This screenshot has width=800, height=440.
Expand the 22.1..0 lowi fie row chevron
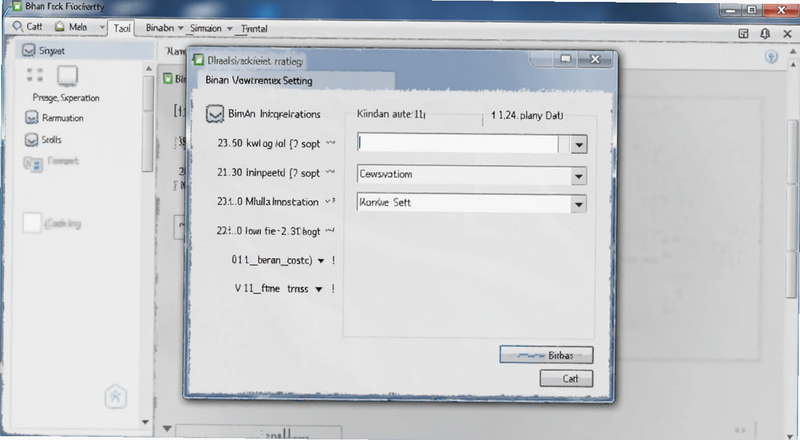tap(330, 231)
